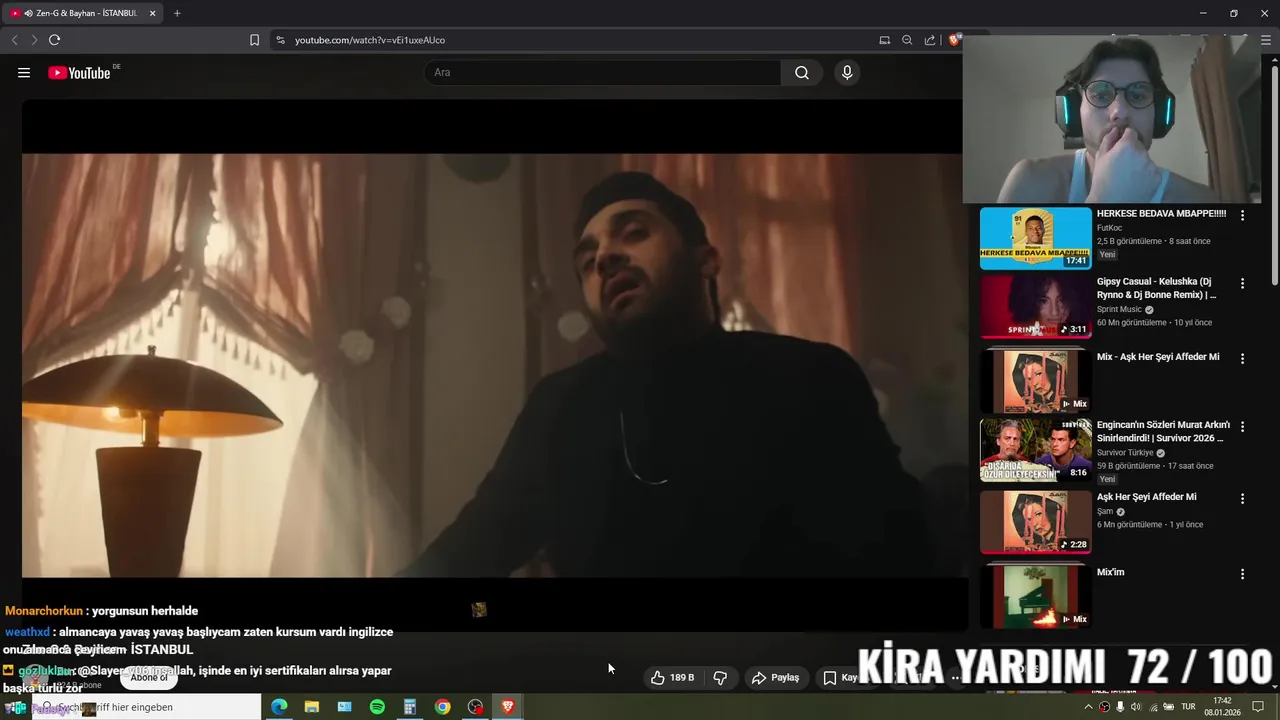Dislike the video
Viewport: 1280px width, 720px height.
[720, 677]
